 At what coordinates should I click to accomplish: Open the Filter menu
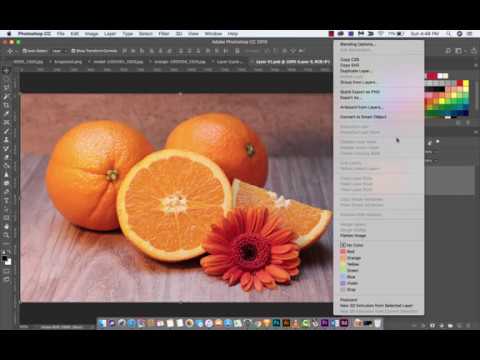pyautogui.click(x=164, y=34)
